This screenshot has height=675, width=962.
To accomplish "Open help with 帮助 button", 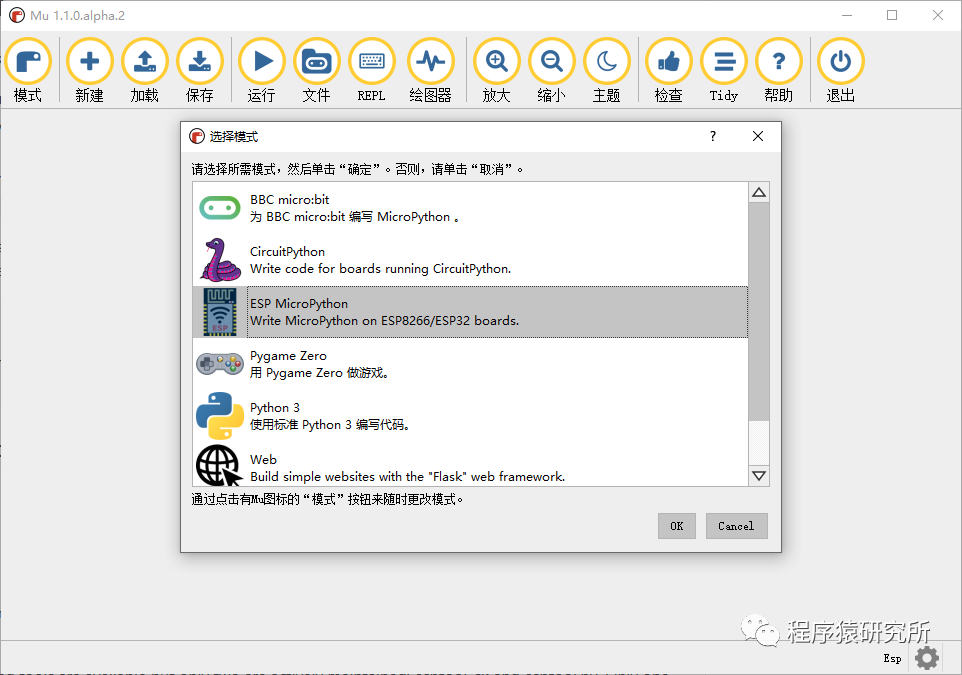I will coord(779,71).
